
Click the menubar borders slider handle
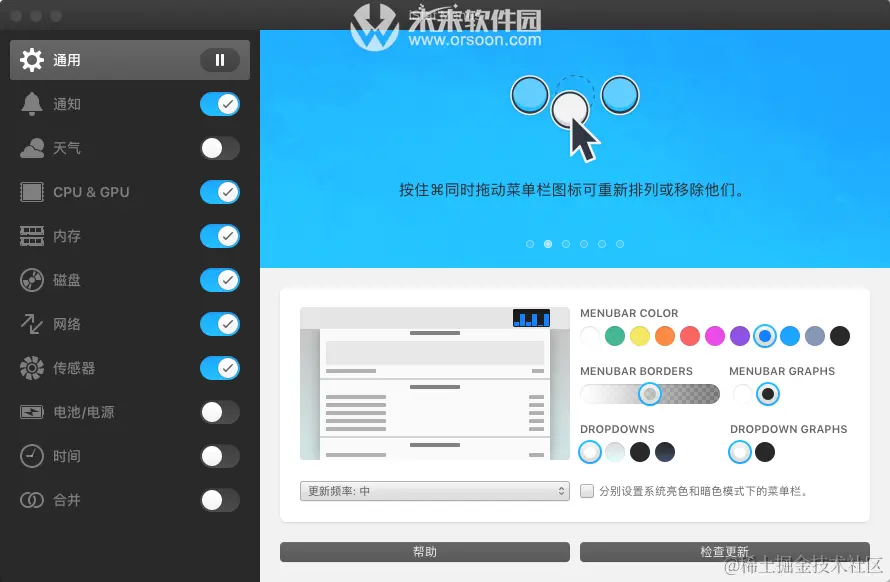point(650,393)
